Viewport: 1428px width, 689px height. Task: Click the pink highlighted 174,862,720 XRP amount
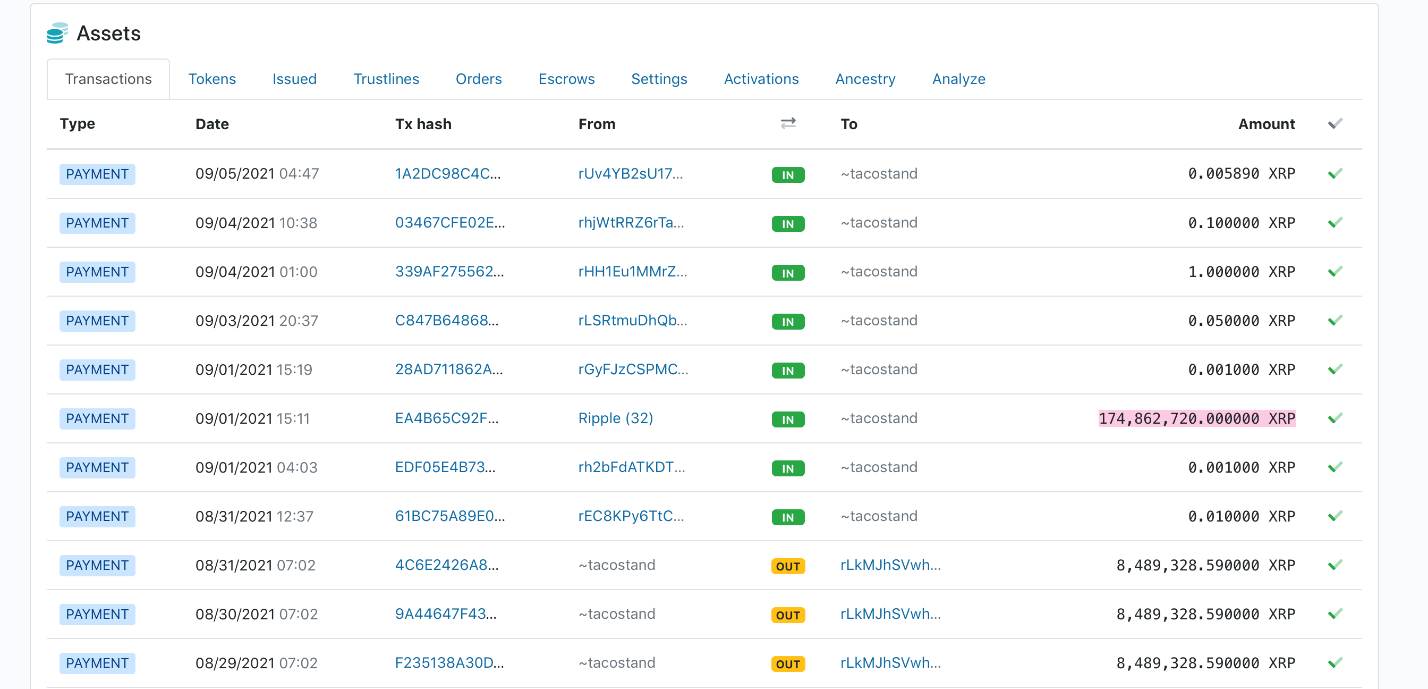tap(1196, 419)
